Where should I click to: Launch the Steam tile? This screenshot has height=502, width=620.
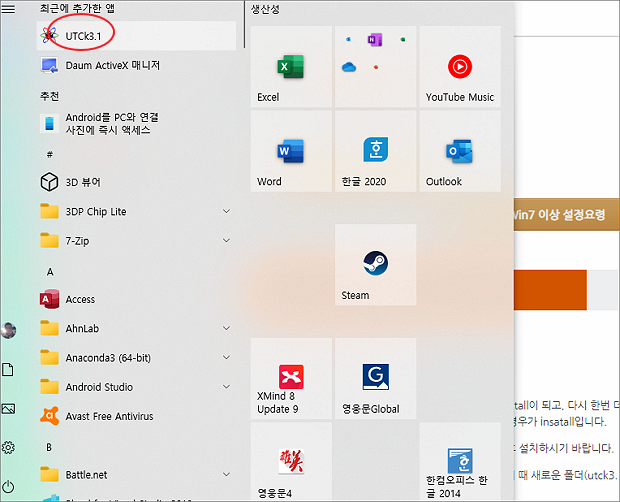(x=376, y=265)
